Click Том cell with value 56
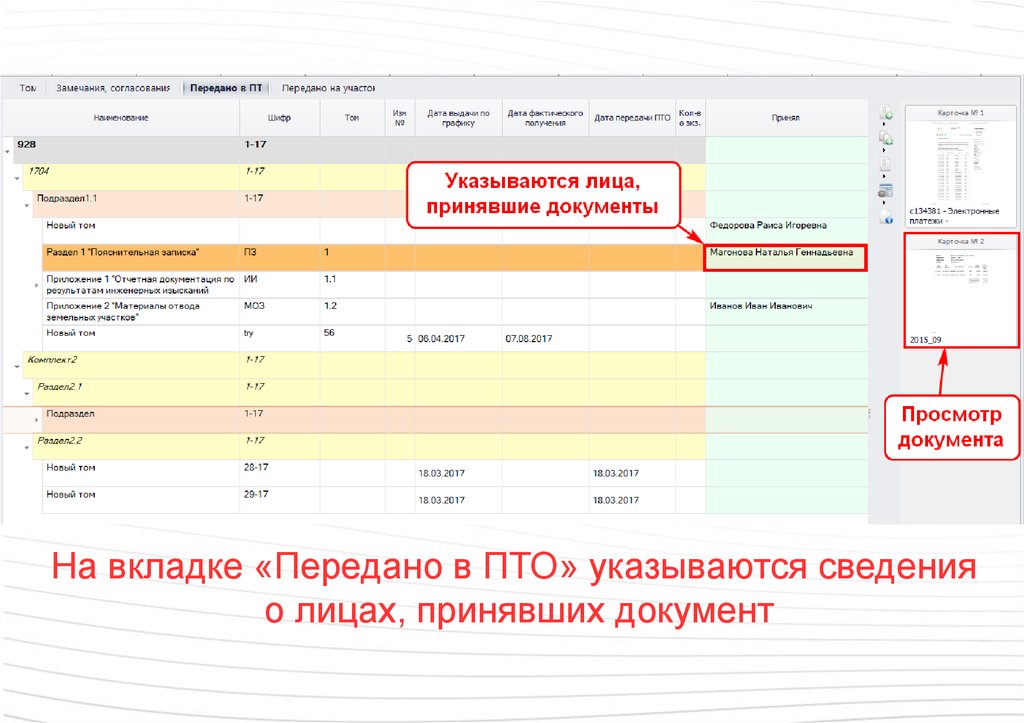1024x723 pixels. point(352,338)
